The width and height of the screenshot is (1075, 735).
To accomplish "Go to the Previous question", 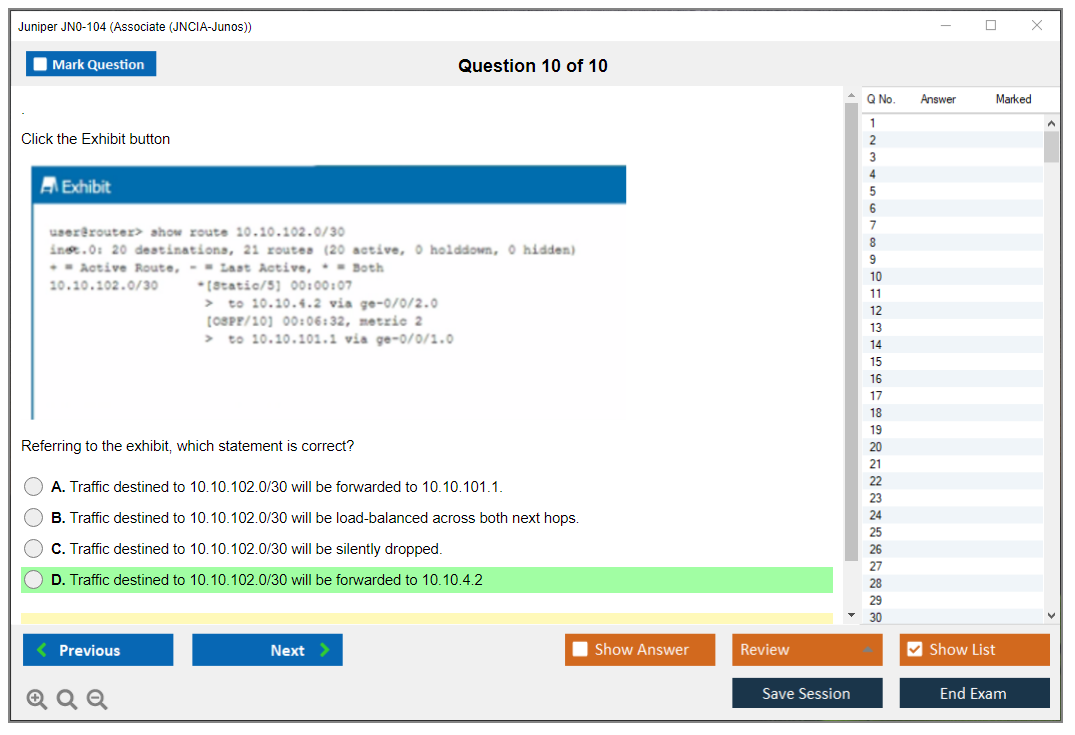I will click(98, 650).
